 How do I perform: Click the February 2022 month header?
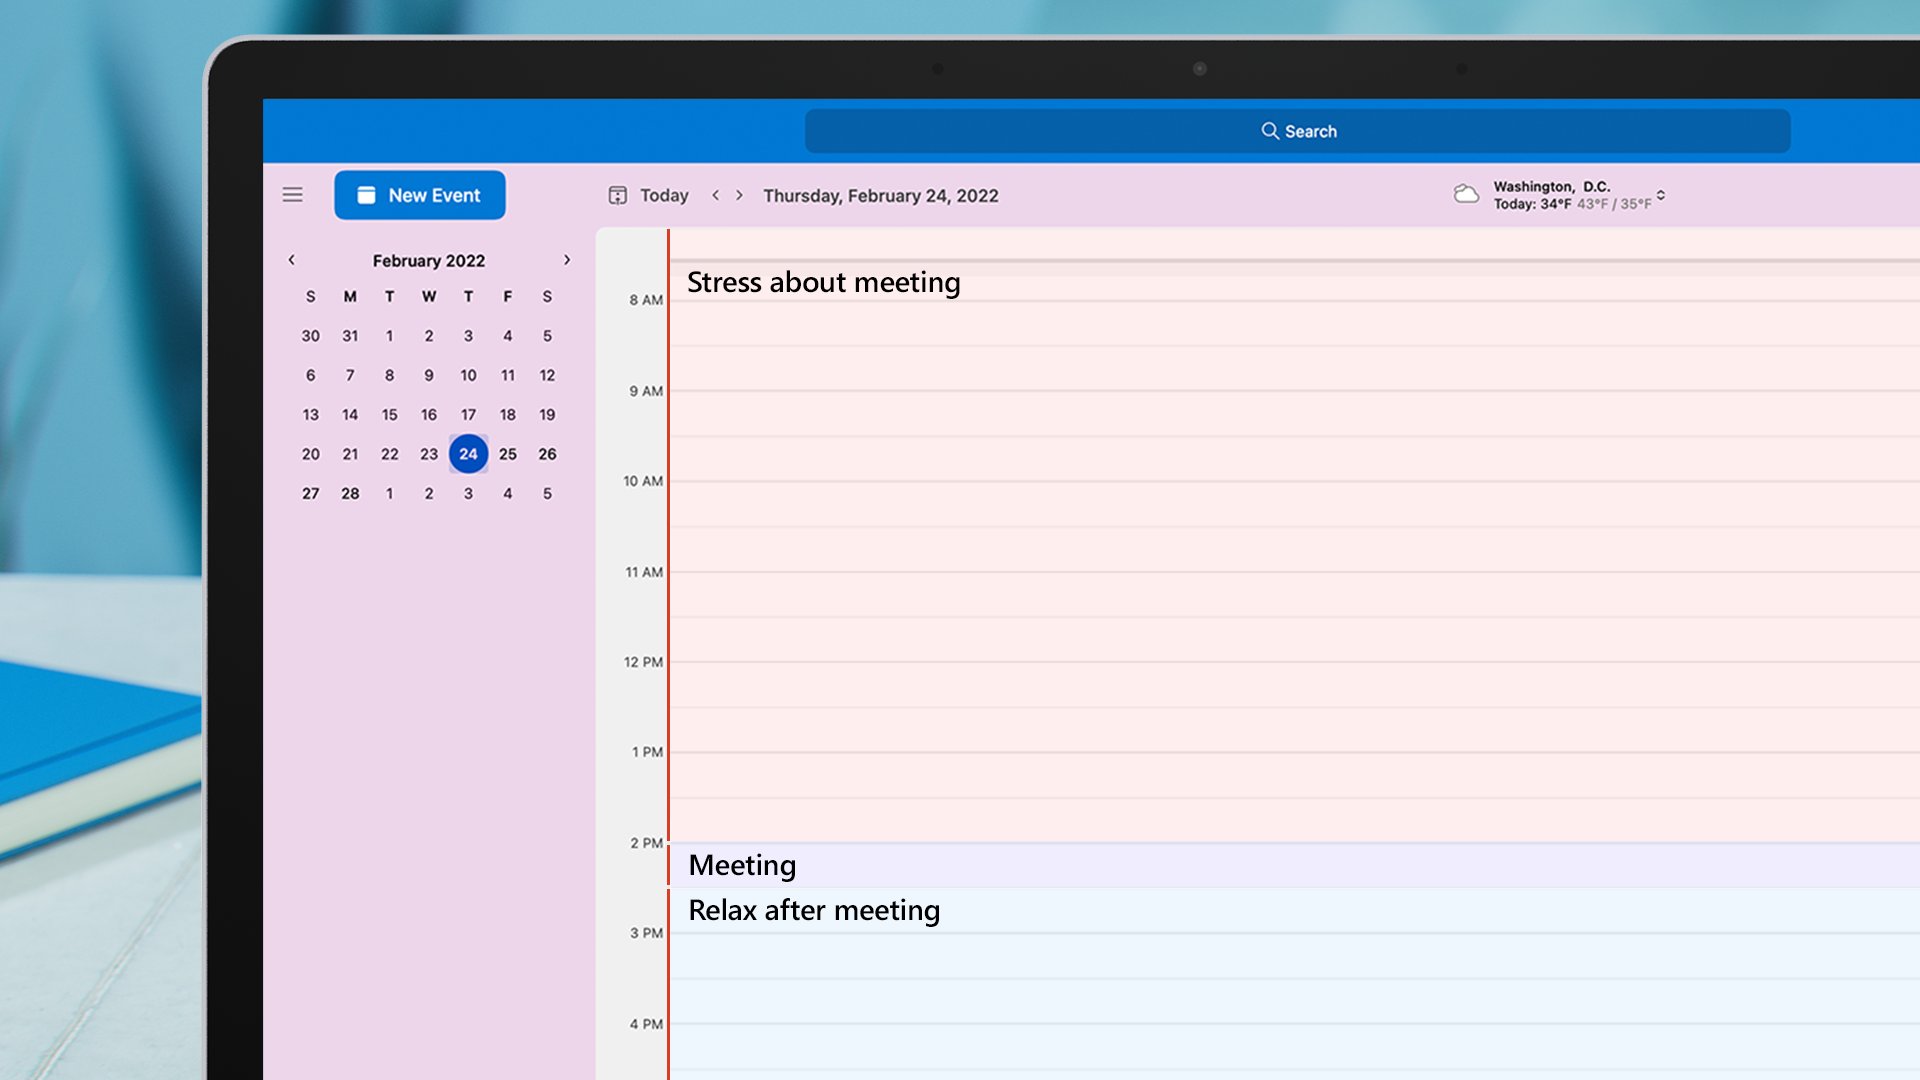point(428,261)
